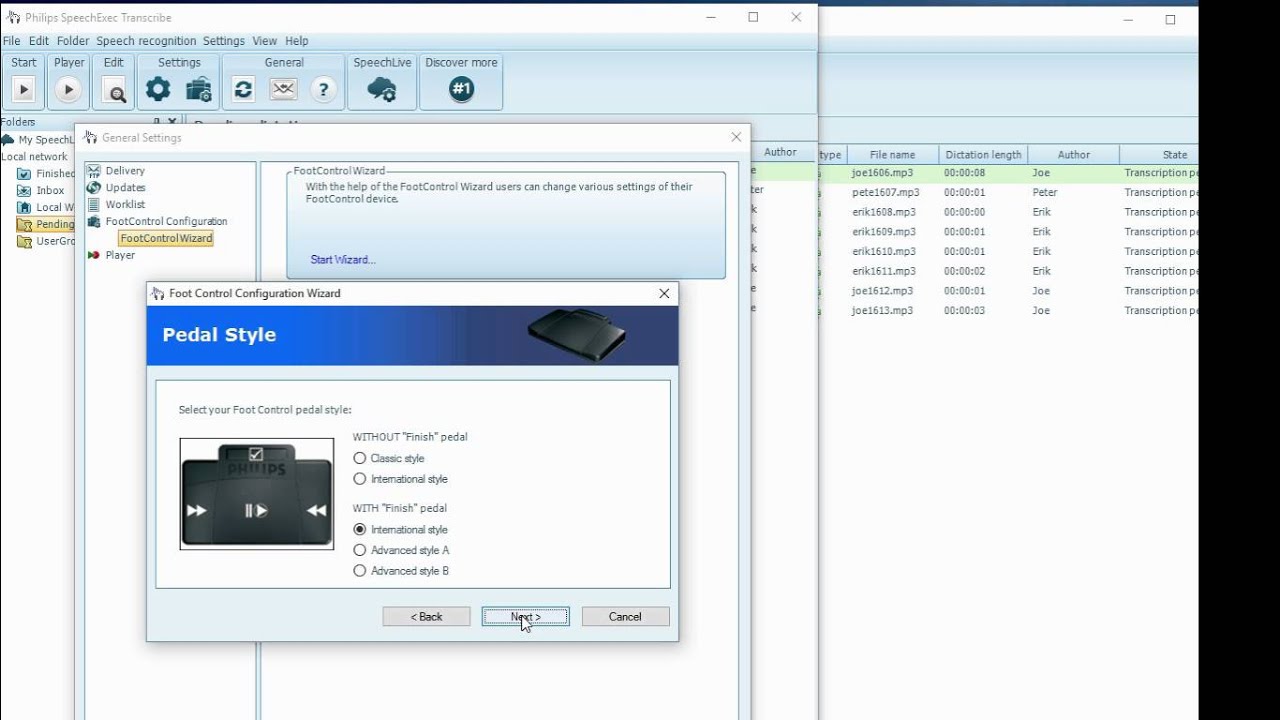Click the Pending folder icon
Screen dimensions: 1280x720
(24, 225)
